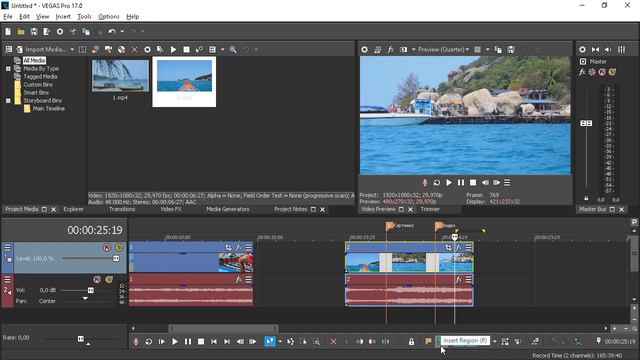Expand the Media By Type tree node
This screenshot has height=360, width=640.
[8, 69]
